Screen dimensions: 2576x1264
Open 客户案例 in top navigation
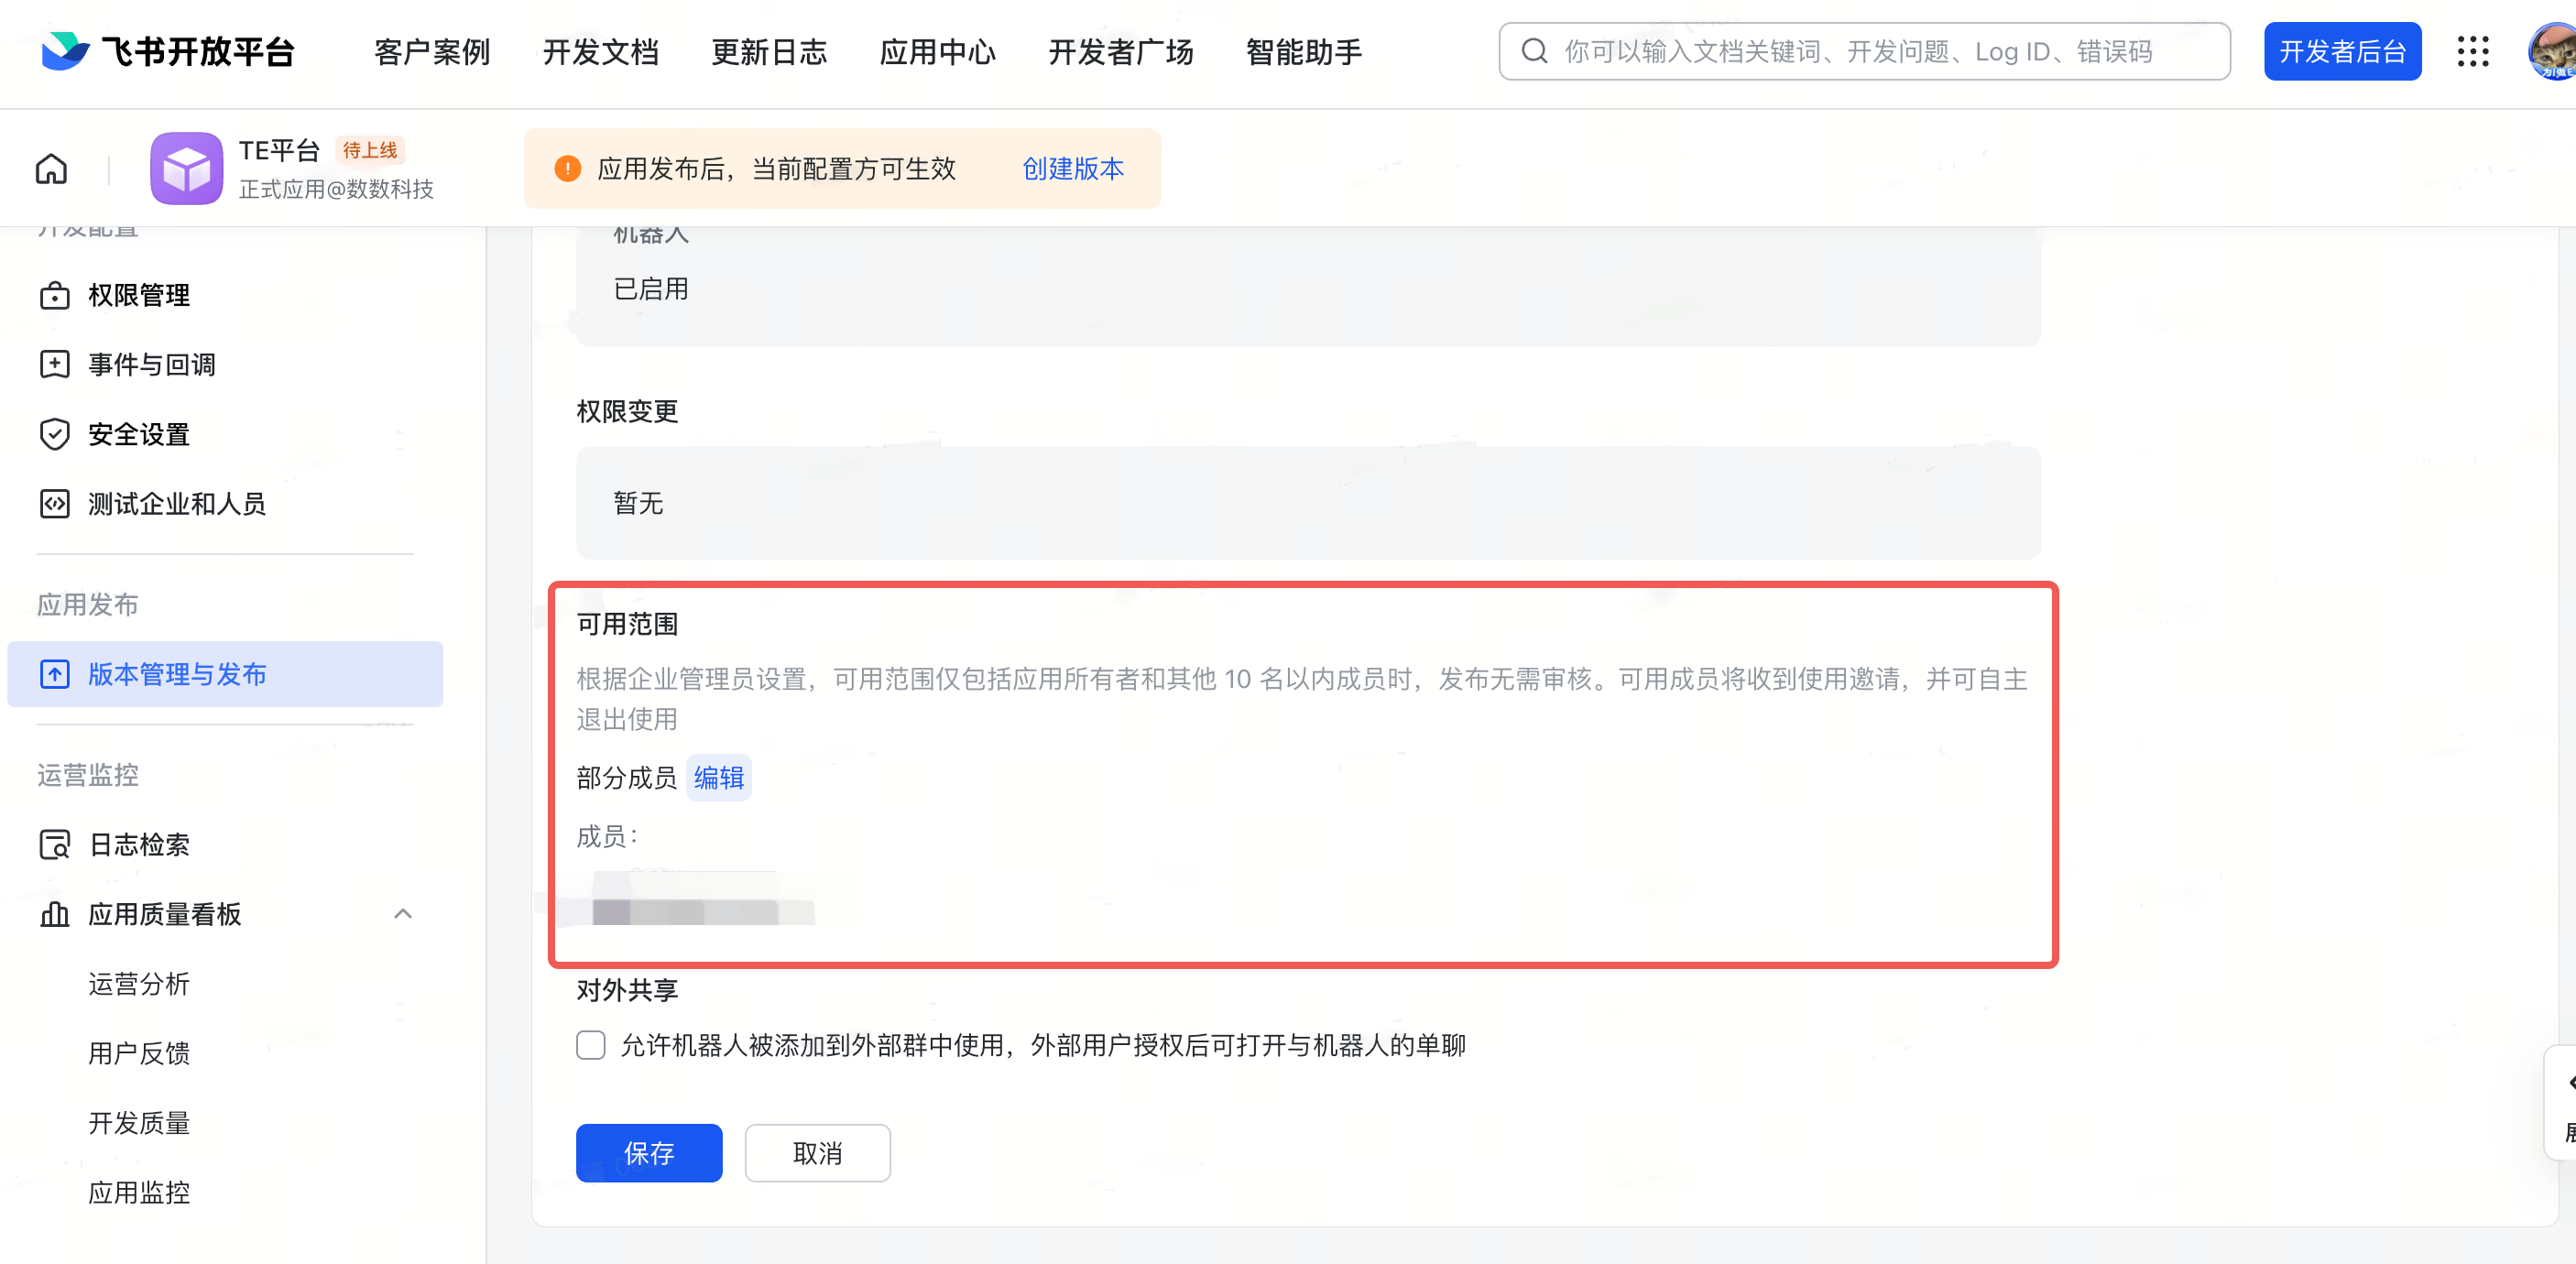432,51
